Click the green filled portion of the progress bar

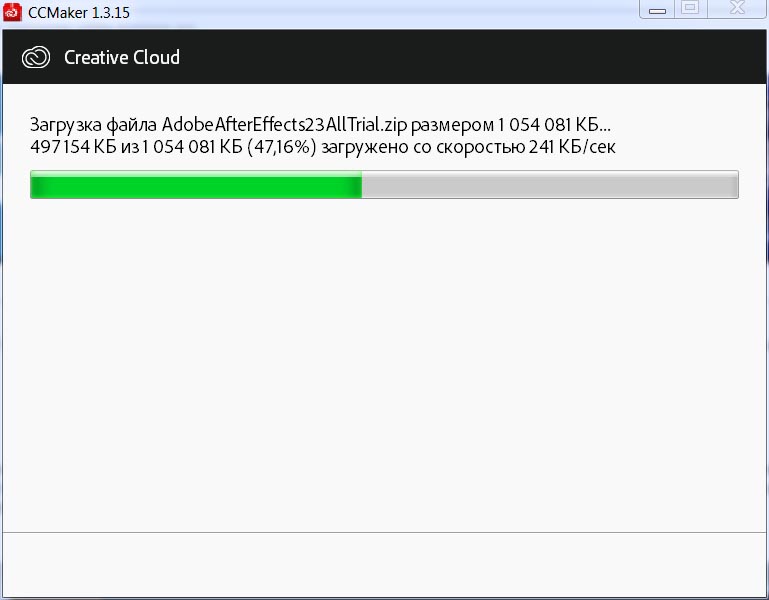click(196, 184)
